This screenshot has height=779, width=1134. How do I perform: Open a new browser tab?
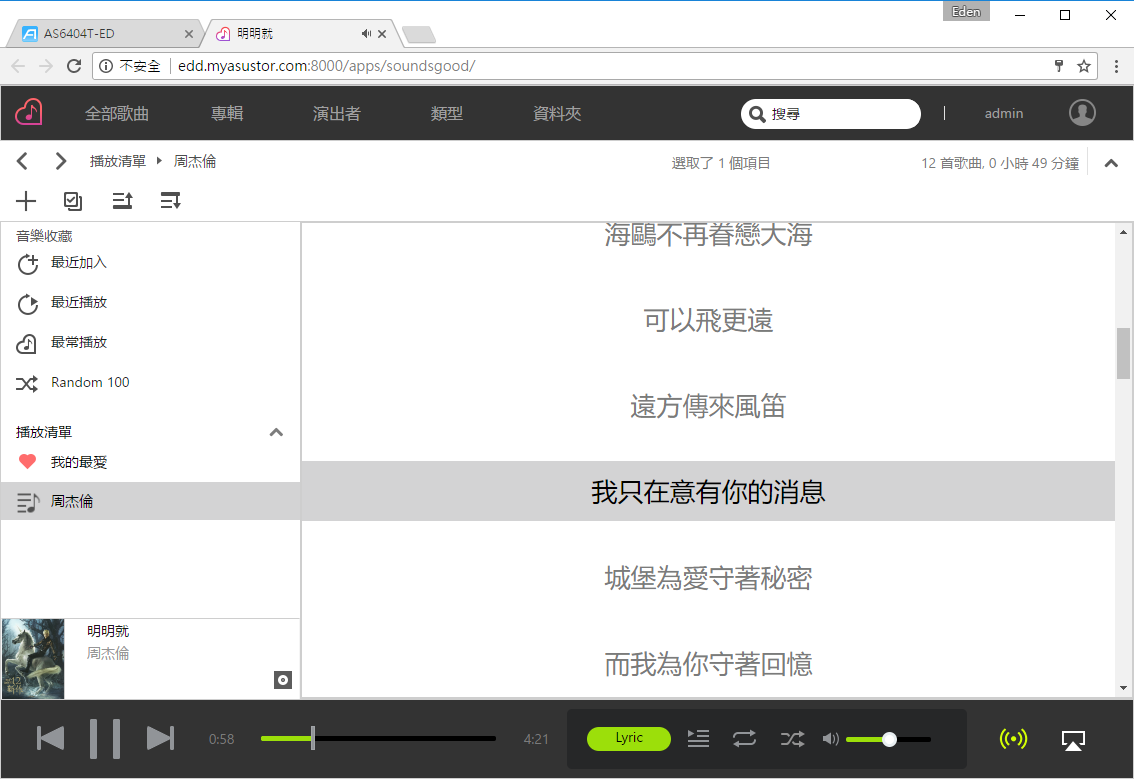coord(419,34)
